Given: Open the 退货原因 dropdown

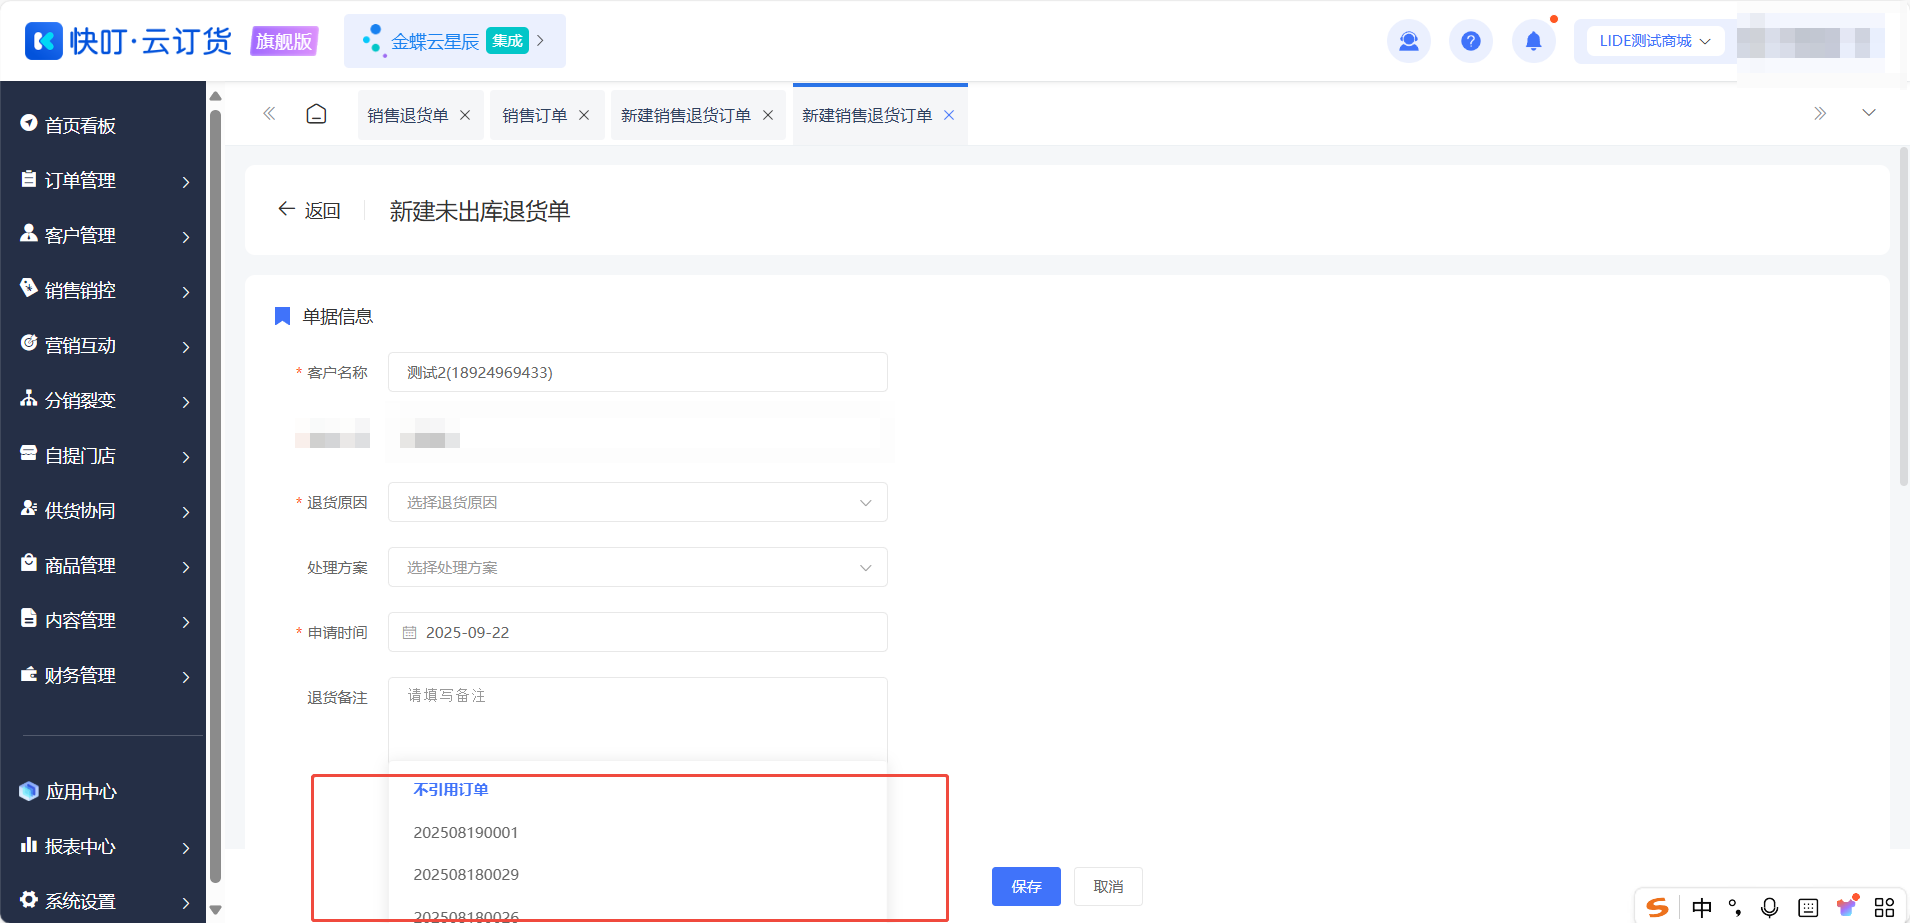Looking at the screenshot, I should click(637, 502).
